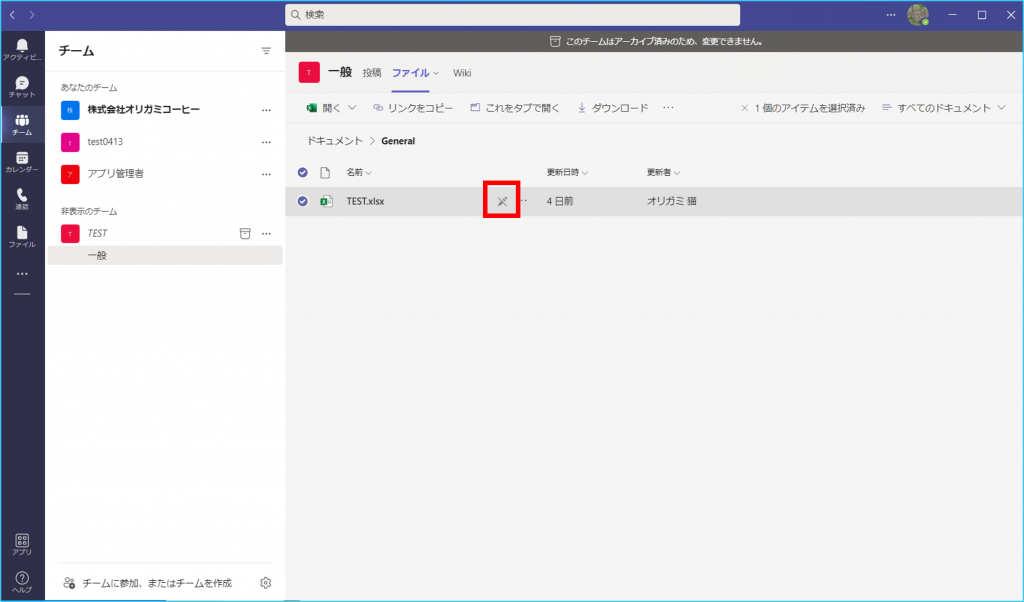Switch to the Wiki tab

(x=462, y=73)
